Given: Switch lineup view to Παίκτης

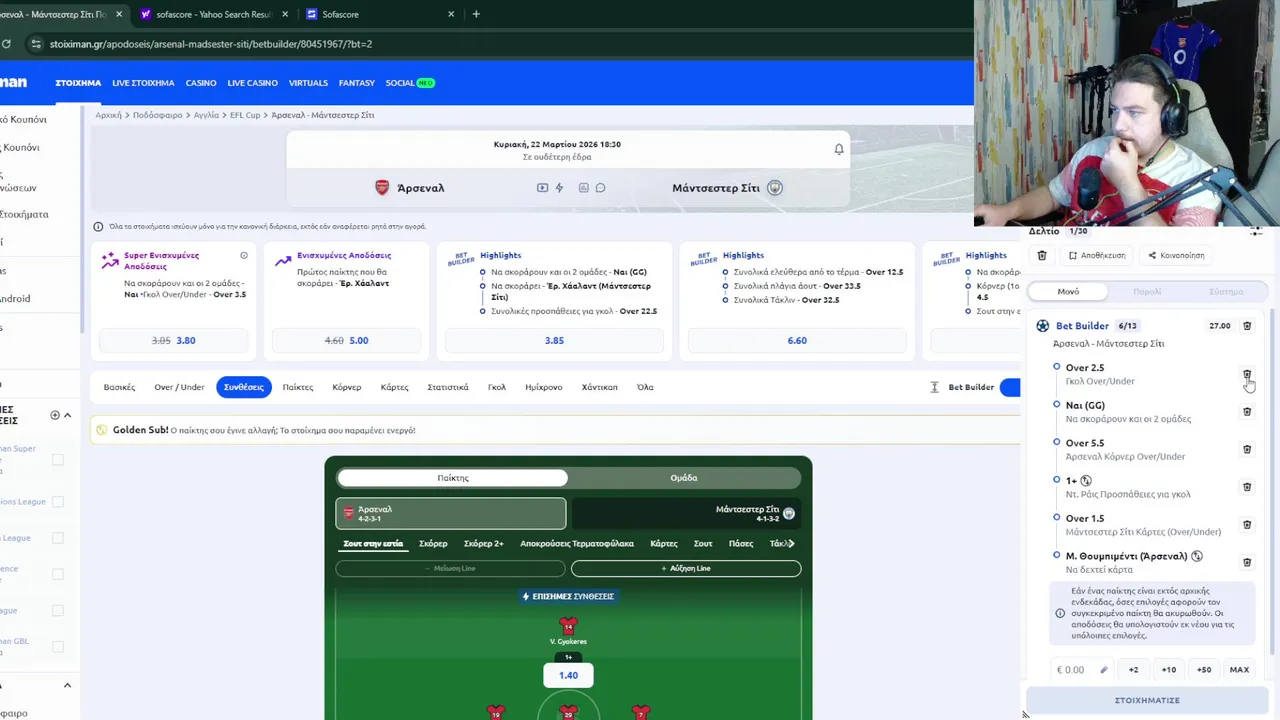Looking at the screenshot, I should click(x=452, y=478).
